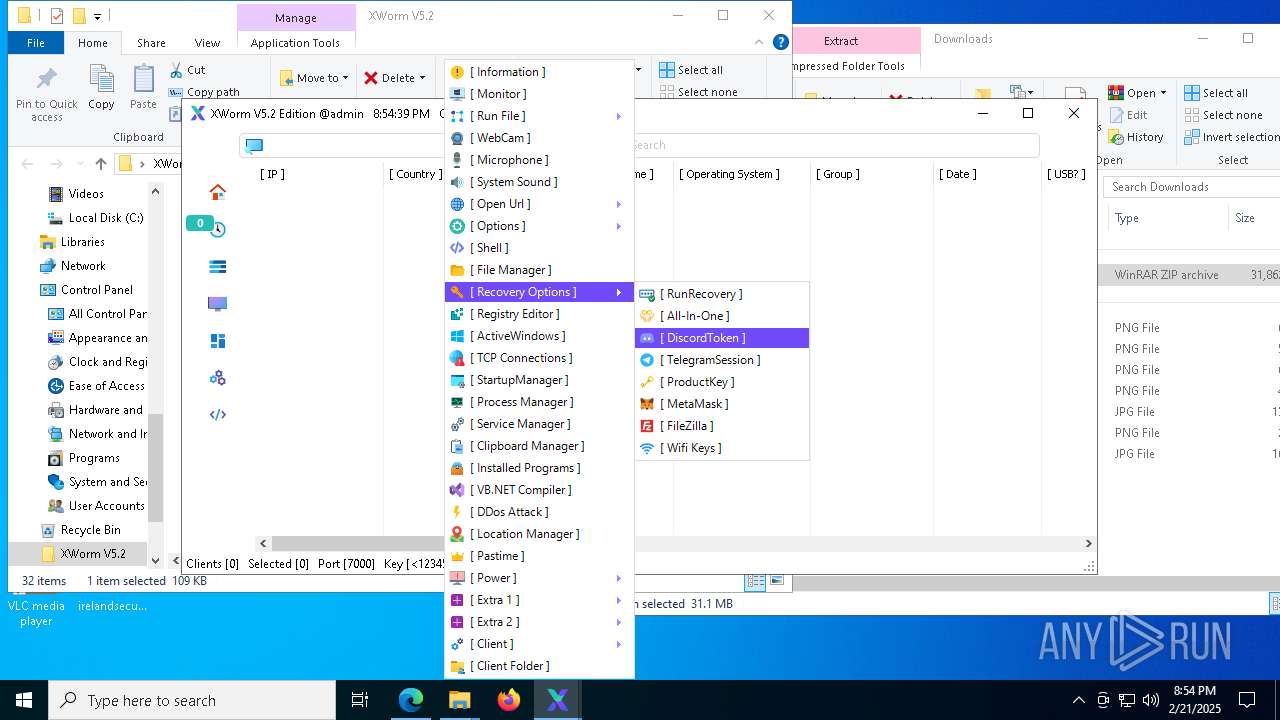Expand the [ Extra 2 ] submenu

click(x=539, y=622)
